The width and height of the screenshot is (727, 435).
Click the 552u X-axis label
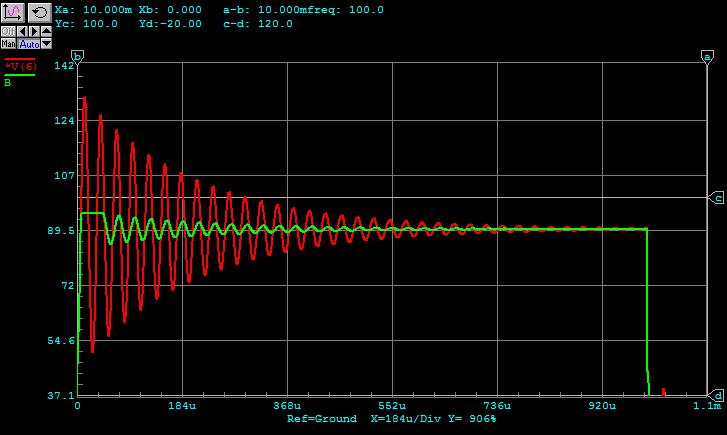(392, 406)
